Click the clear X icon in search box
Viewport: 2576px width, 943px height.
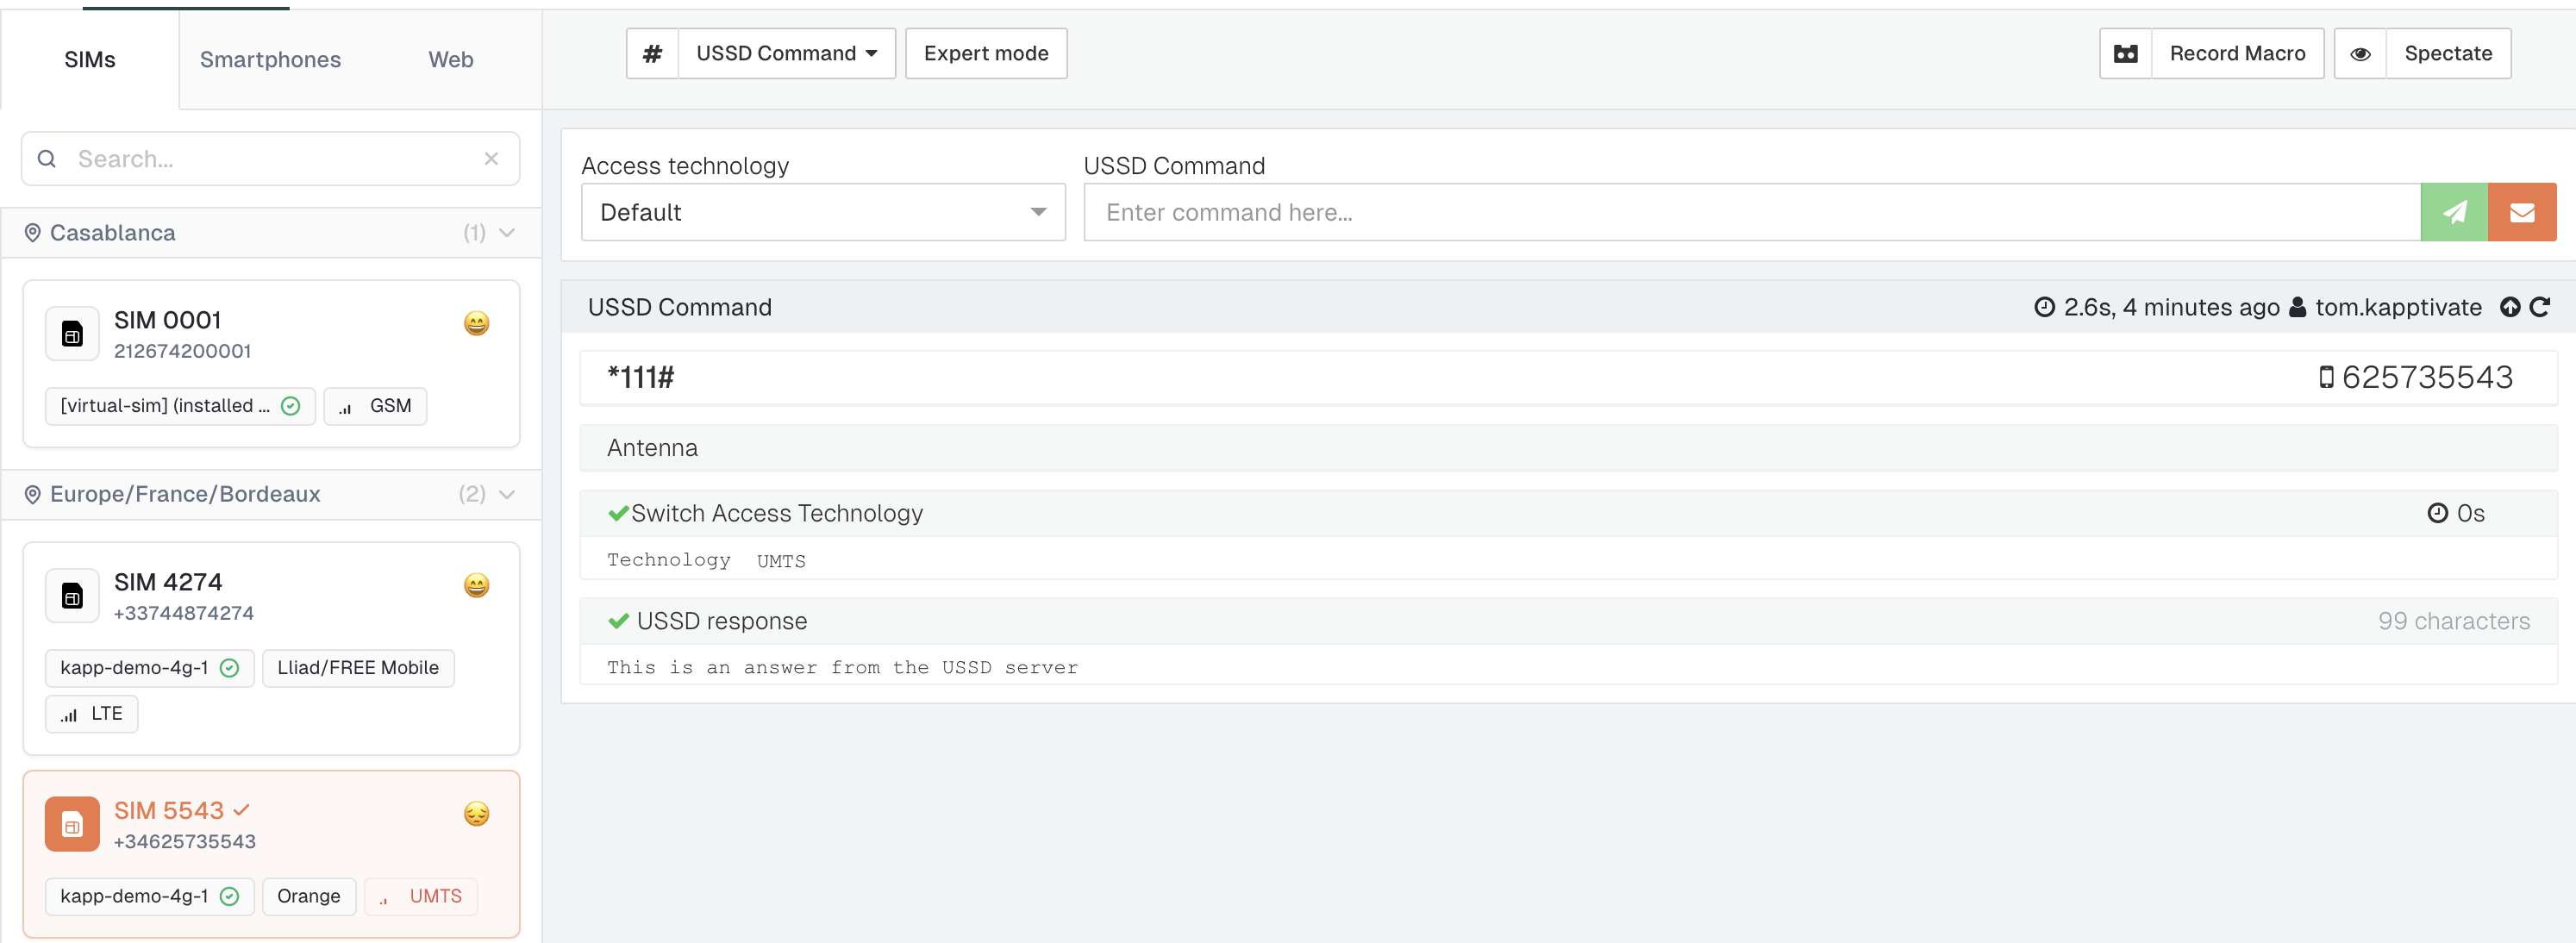coord(491,158)
